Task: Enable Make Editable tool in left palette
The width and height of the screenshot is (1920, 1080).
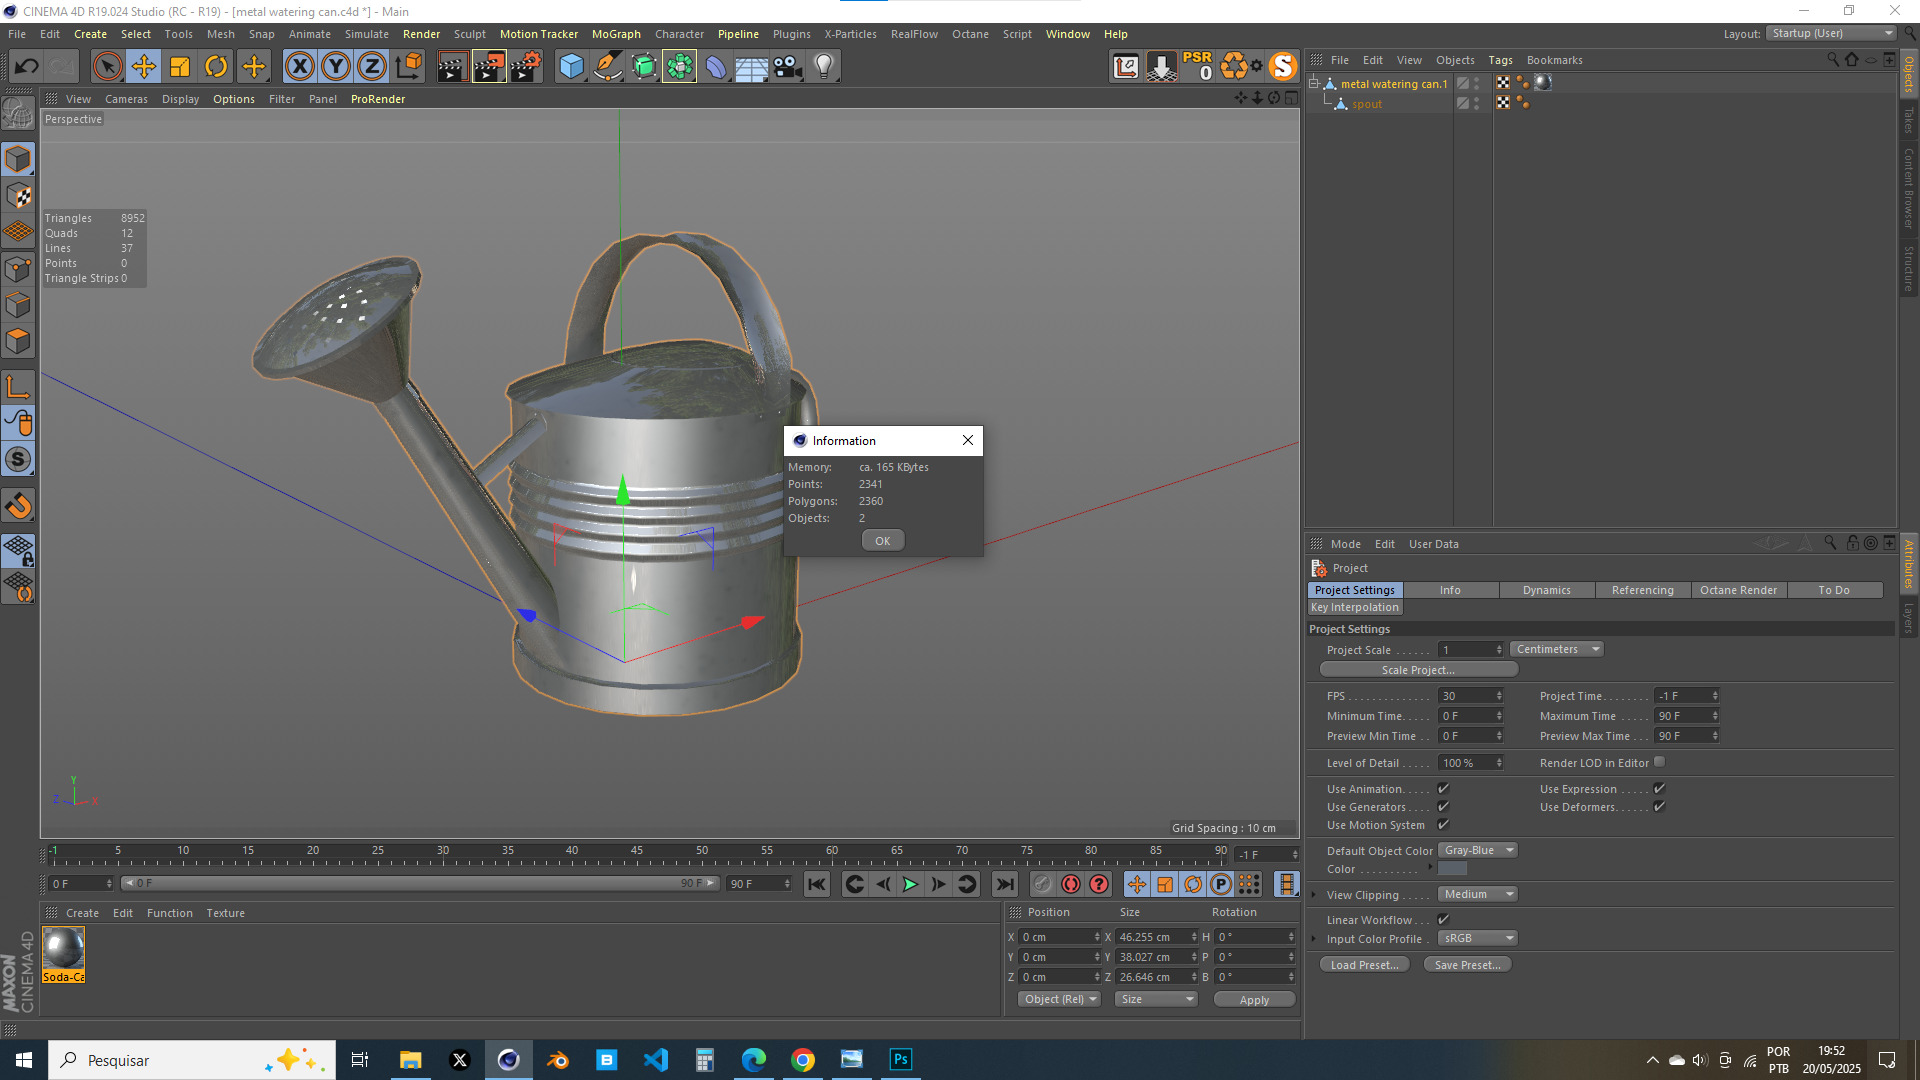Action: (x=18, y=114)
